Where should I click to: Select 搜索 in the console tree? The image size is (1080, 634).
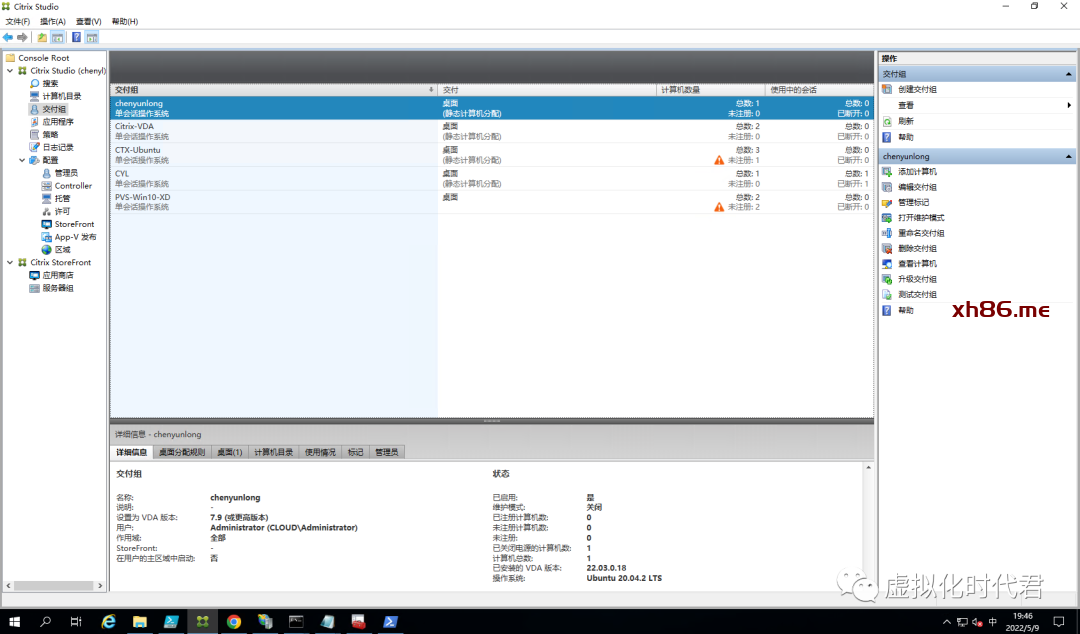point(50,83)
